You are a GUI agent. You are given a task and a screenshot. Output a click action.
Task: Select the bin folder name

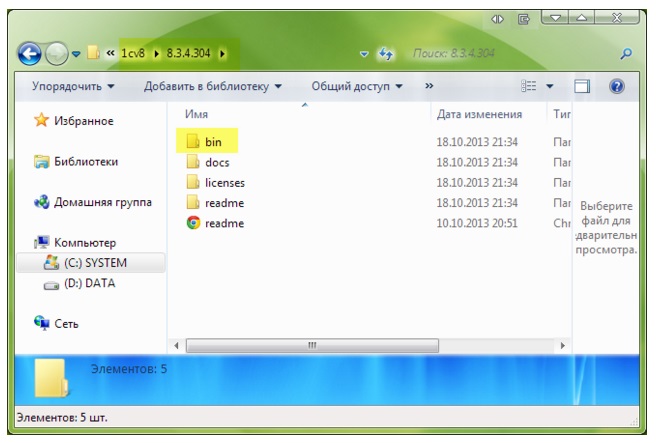pyautogui.click(x=213, y=142)
